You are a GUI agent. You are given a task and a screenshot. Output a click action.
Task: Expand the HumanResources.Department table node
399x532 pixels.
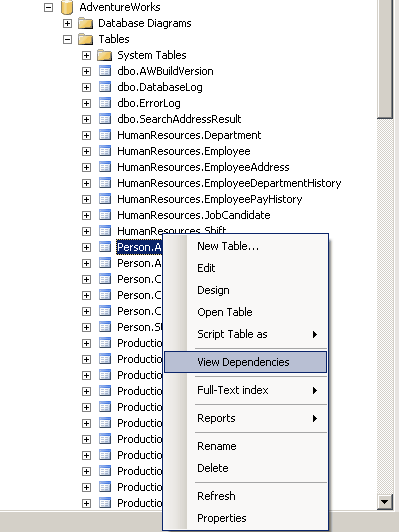pos(87,135)
